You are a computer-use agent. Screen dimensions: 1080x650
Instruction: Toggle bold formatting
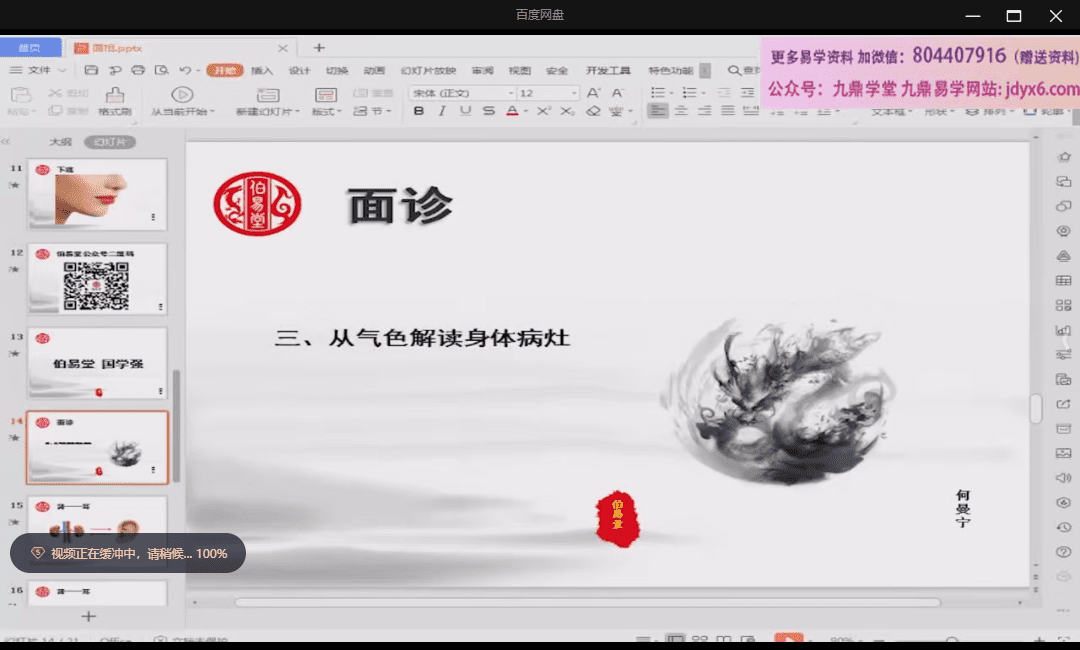(418, 110)
